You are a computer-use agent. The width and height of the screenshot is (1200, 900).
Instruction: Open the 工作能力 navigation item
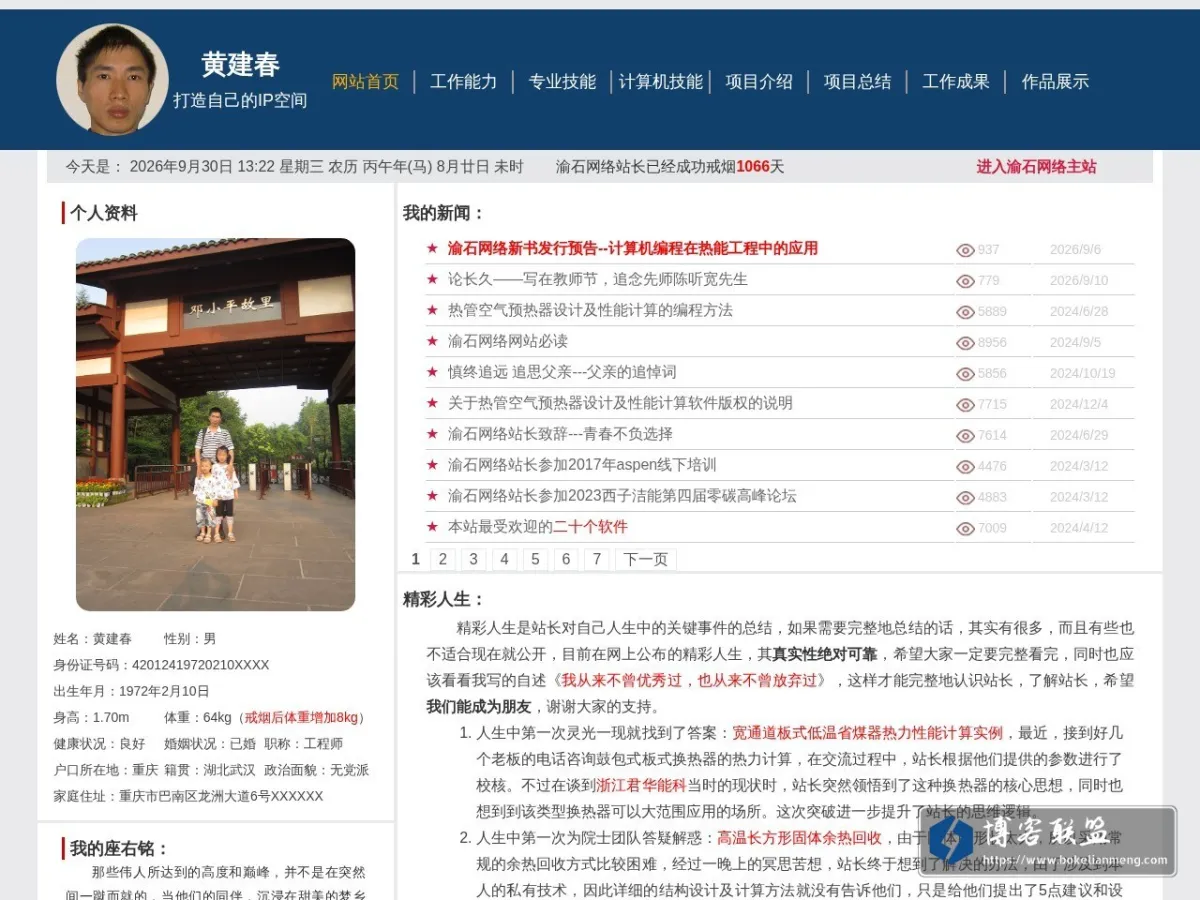464,82
